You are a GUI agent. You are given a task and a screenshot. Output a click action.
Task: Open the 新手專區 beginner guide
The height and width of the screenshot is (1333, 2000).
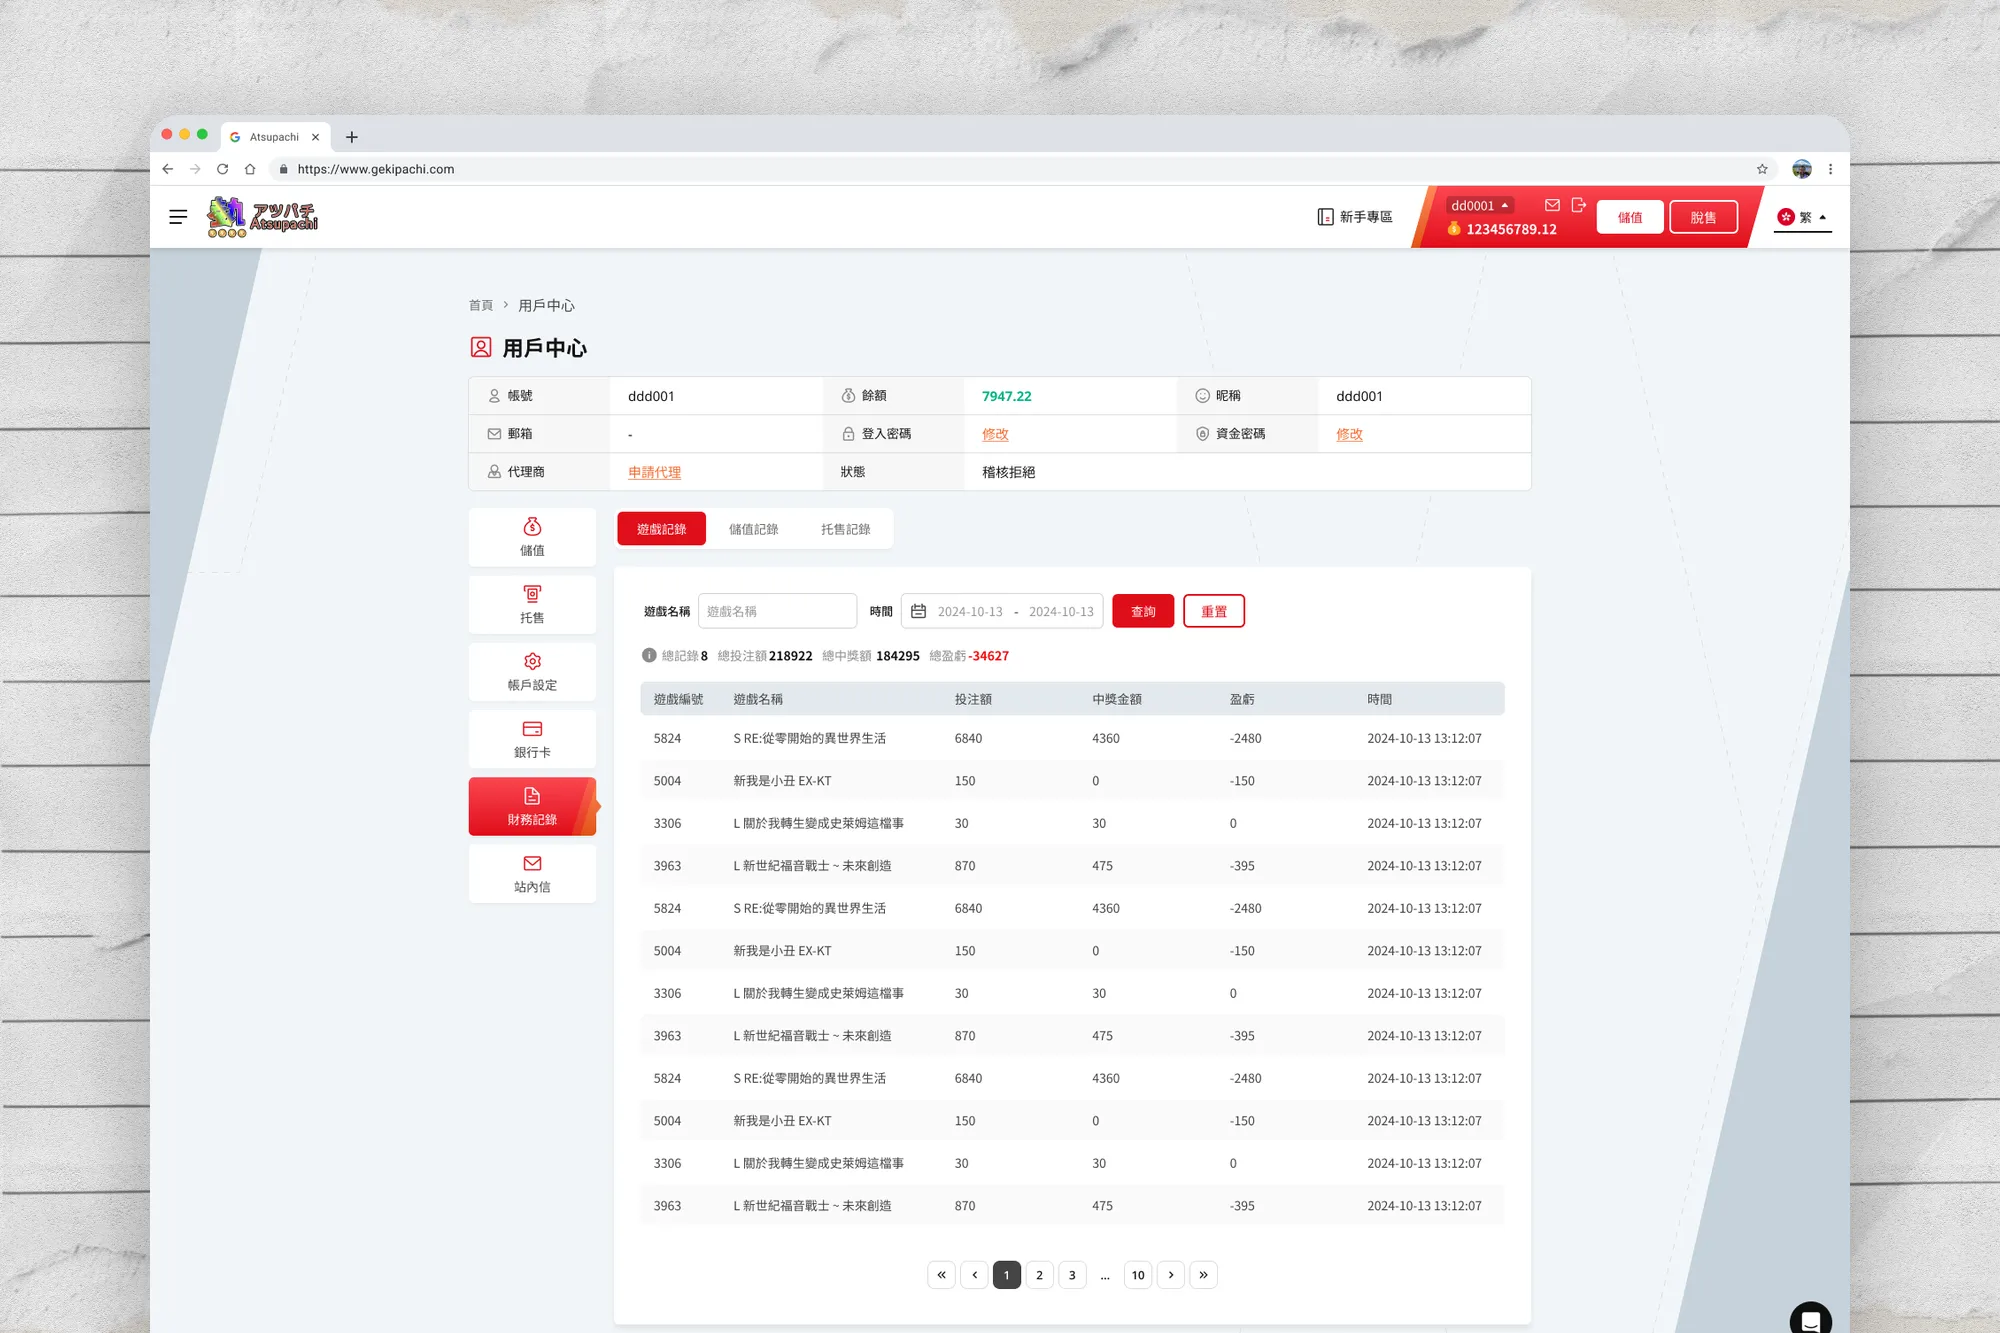point(1355,217)
